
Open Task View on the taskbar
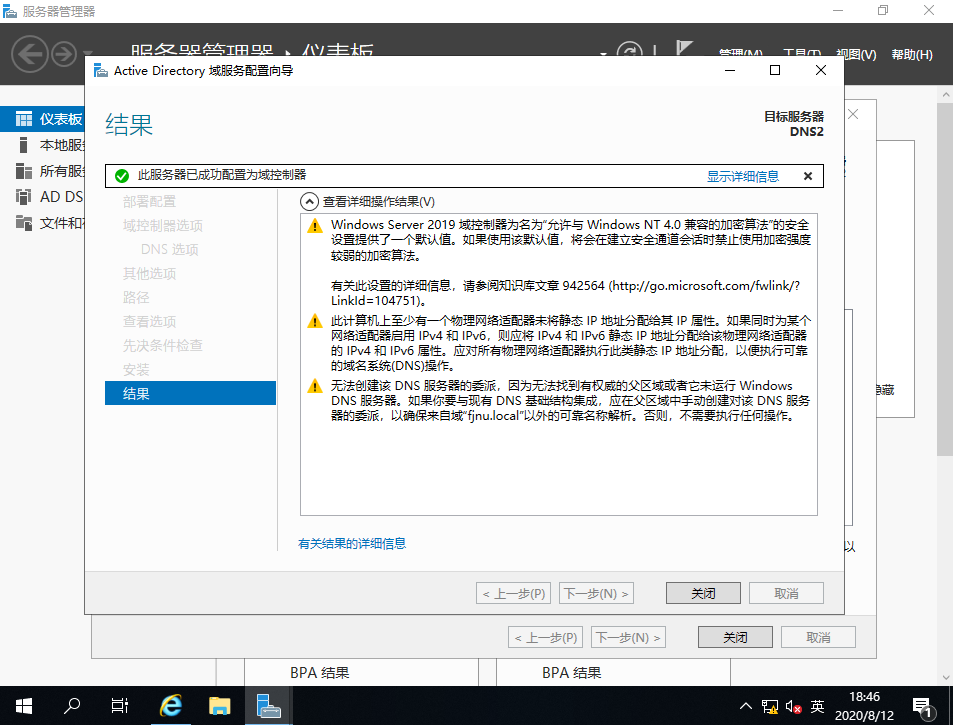pyautogui.click(x=119, y=706)
